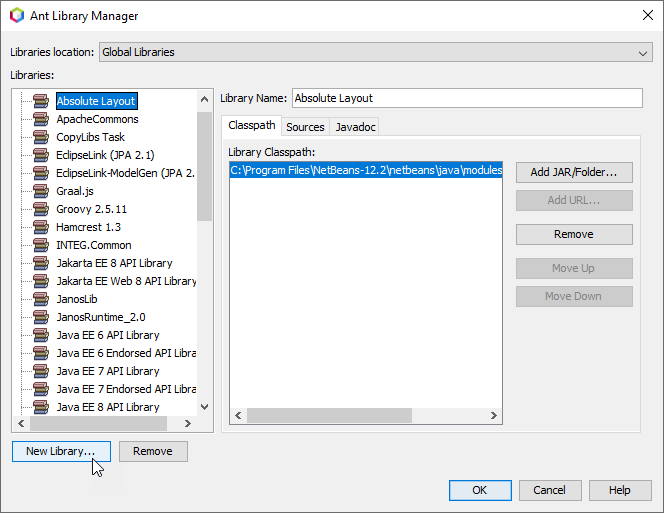Click libraries list scroll right arrow
The height and width of the screenshot is (513, 664).
(188, 423)
